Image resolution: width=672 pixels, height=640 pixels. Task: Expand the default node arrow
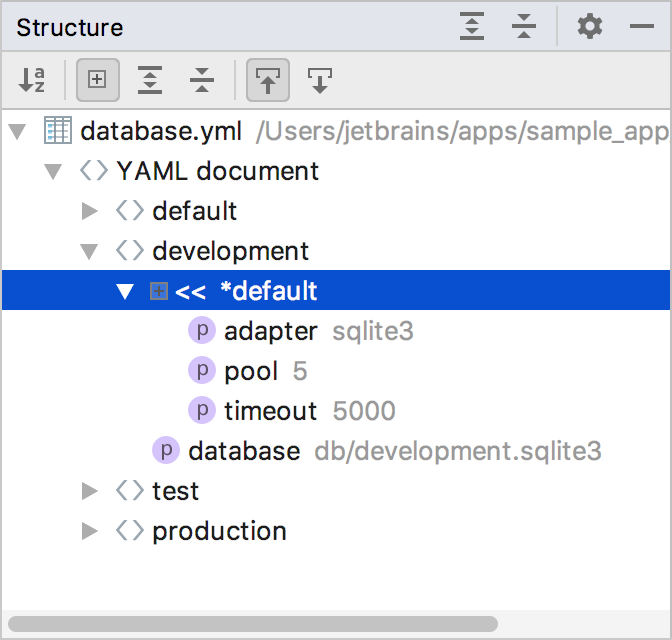[90, 211]
